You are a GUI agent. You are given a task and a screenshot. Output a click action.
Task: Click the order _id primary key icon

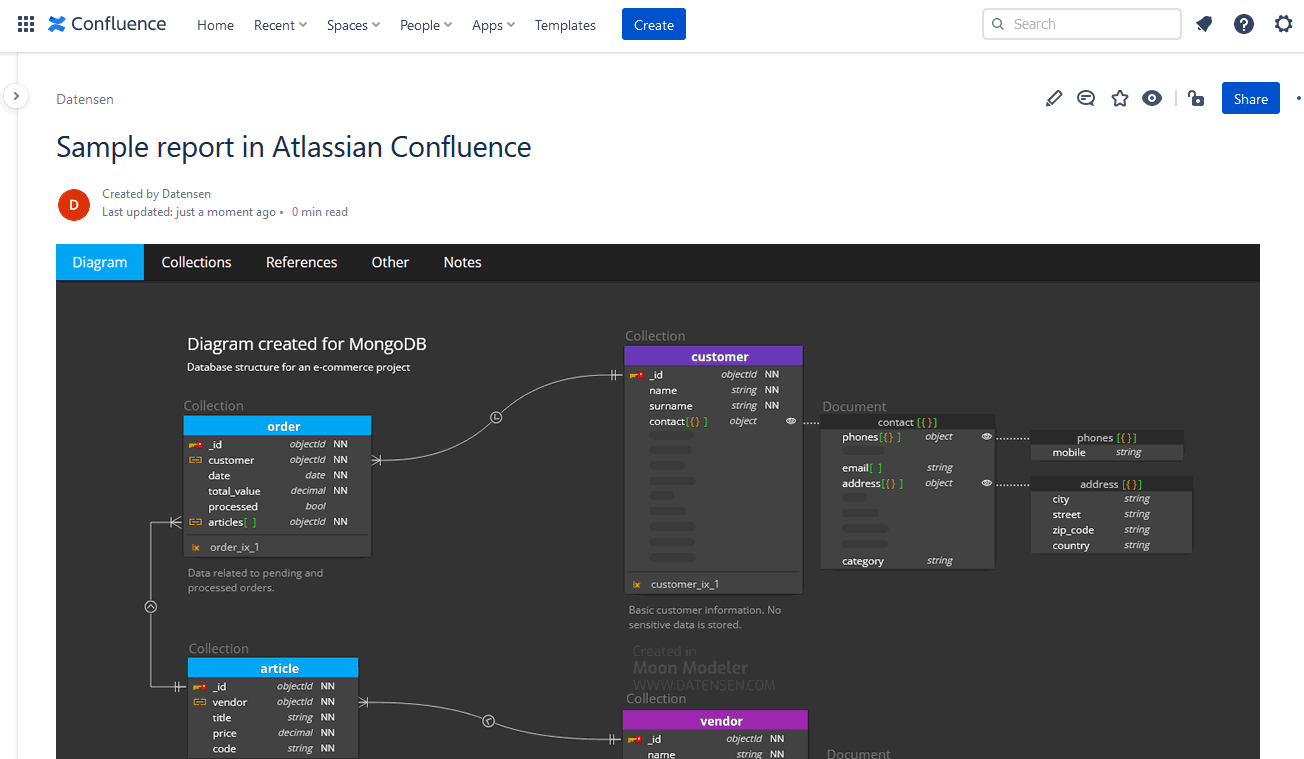point(195,444)
